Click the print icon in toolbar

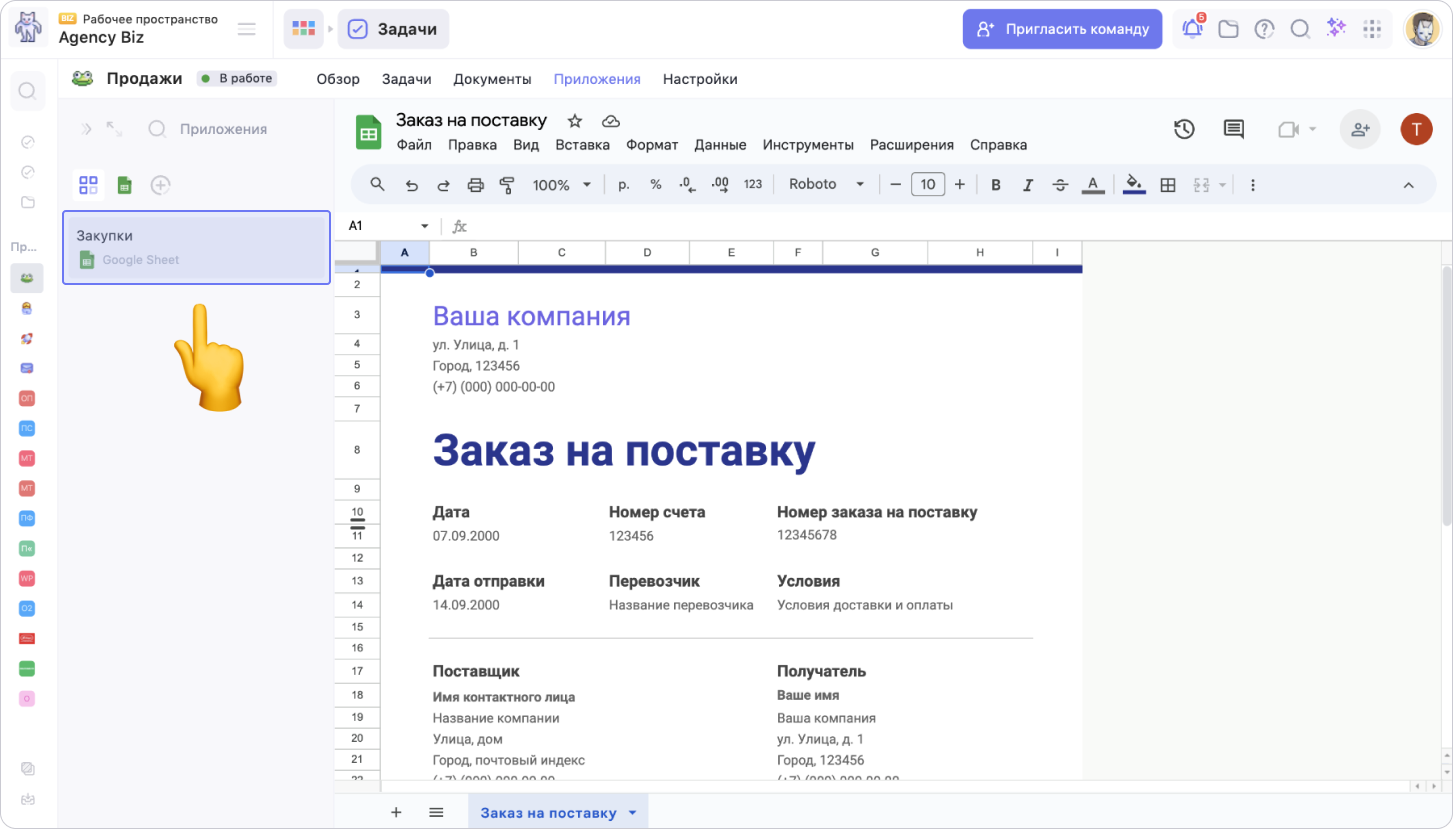click(476, 185)
